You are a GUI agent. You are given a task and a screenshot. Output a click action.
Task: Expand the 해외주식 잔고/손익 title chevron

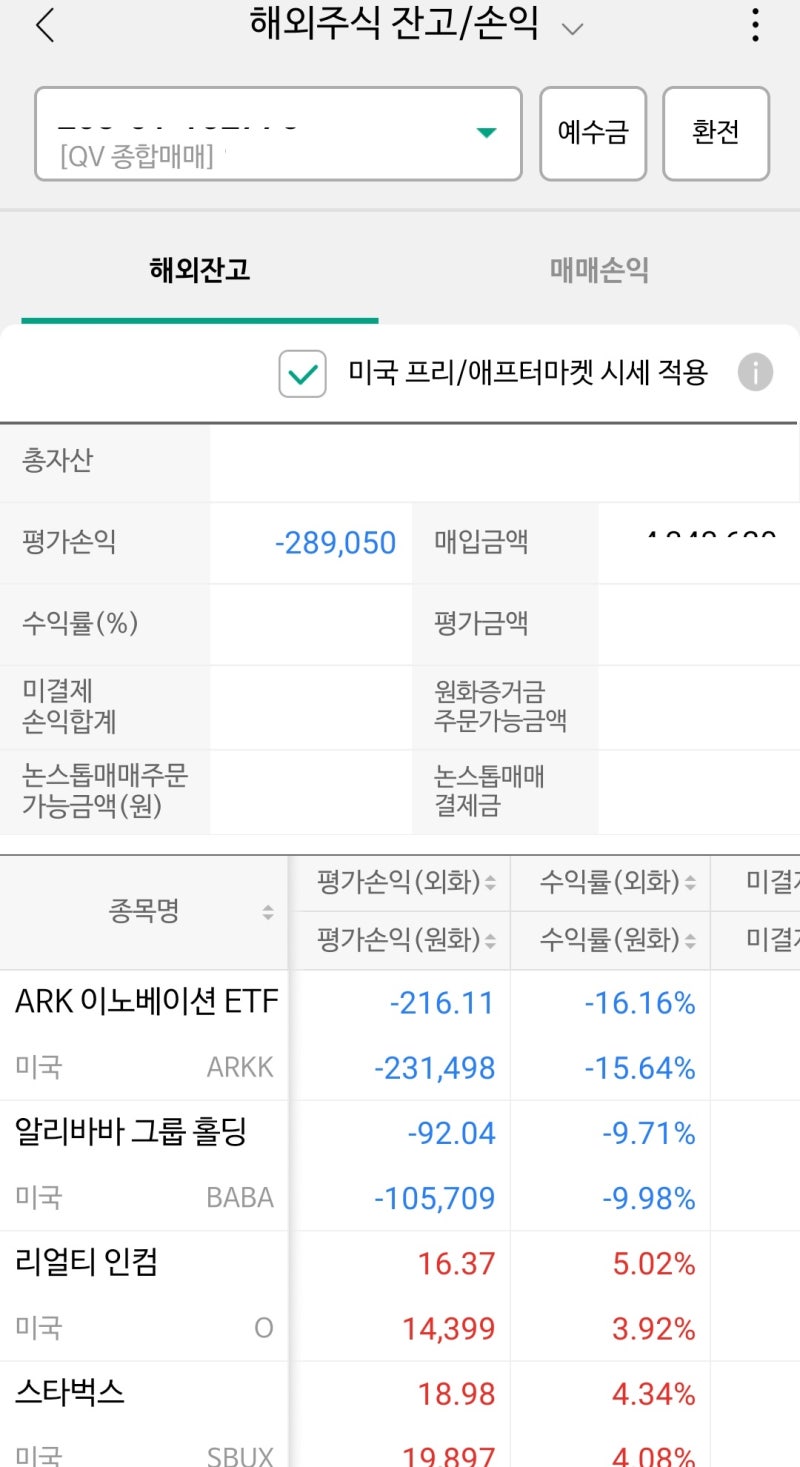[x=572, y=27]
